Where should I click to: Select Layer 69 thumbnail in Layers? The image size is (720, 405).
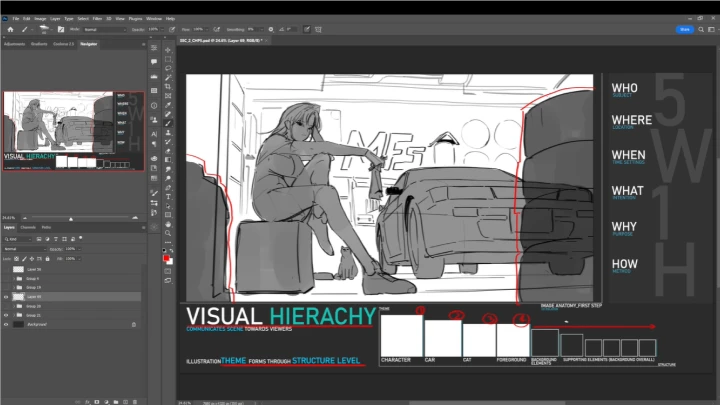click(x=18, y=297)
